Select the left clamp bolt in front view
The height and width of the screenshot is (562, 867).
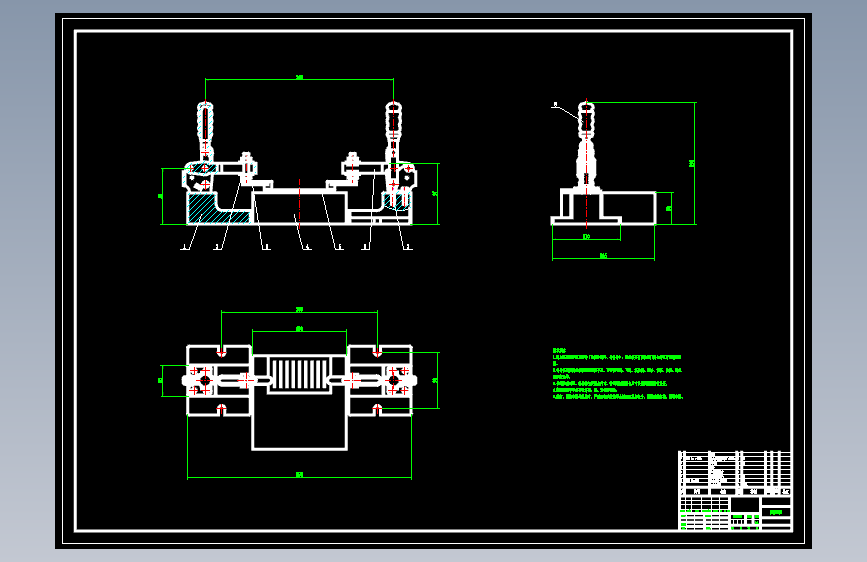click(247, 168)
